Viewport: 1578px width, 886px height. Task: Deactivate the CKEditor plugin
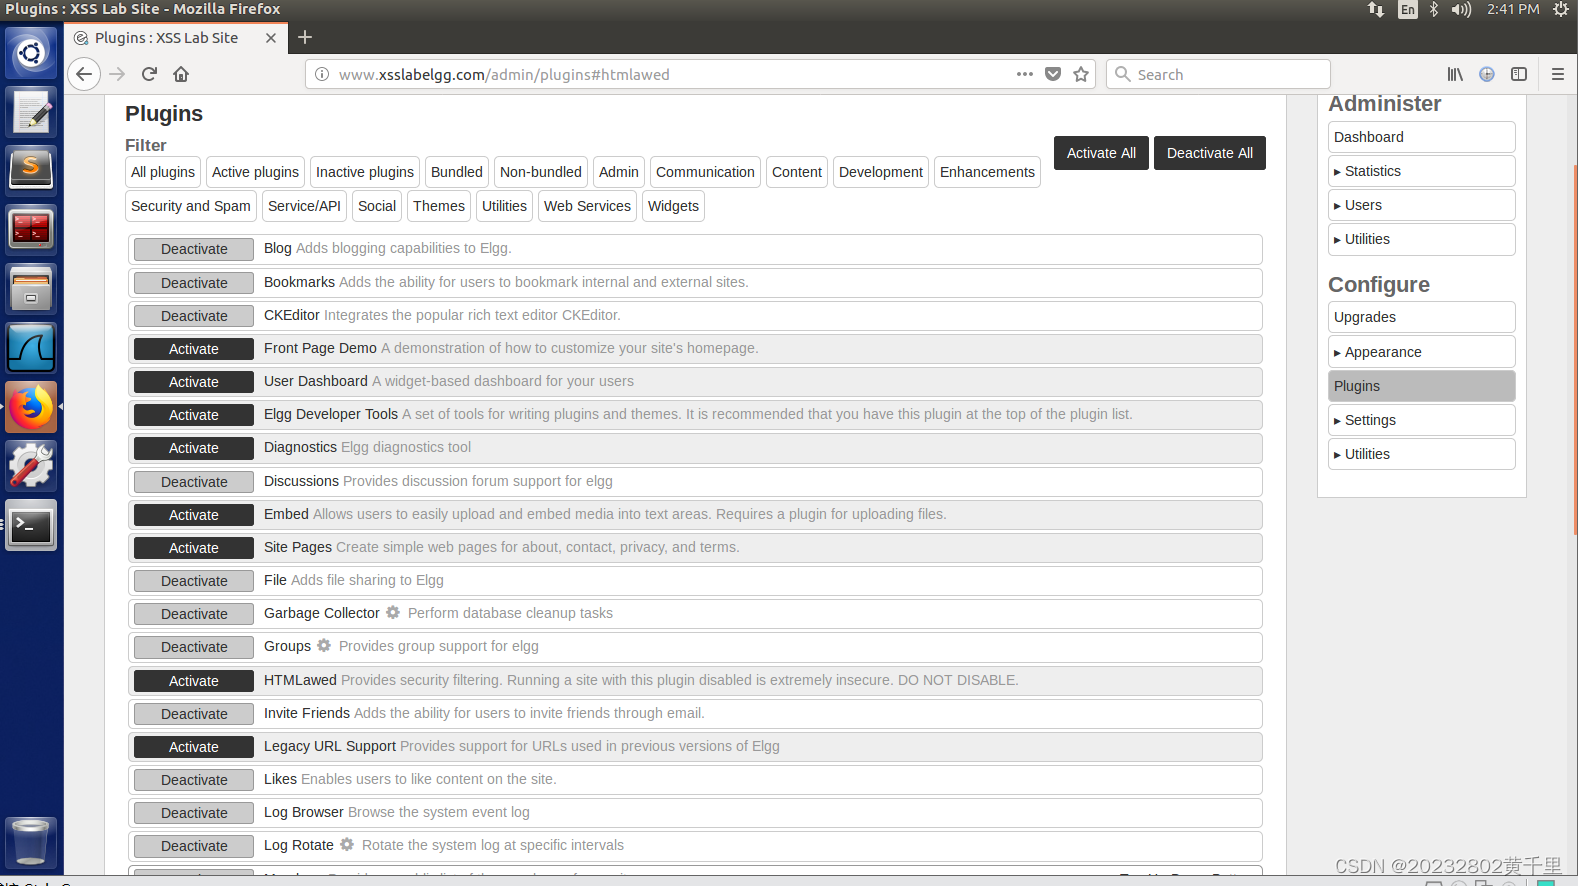[x=194, y=316]
